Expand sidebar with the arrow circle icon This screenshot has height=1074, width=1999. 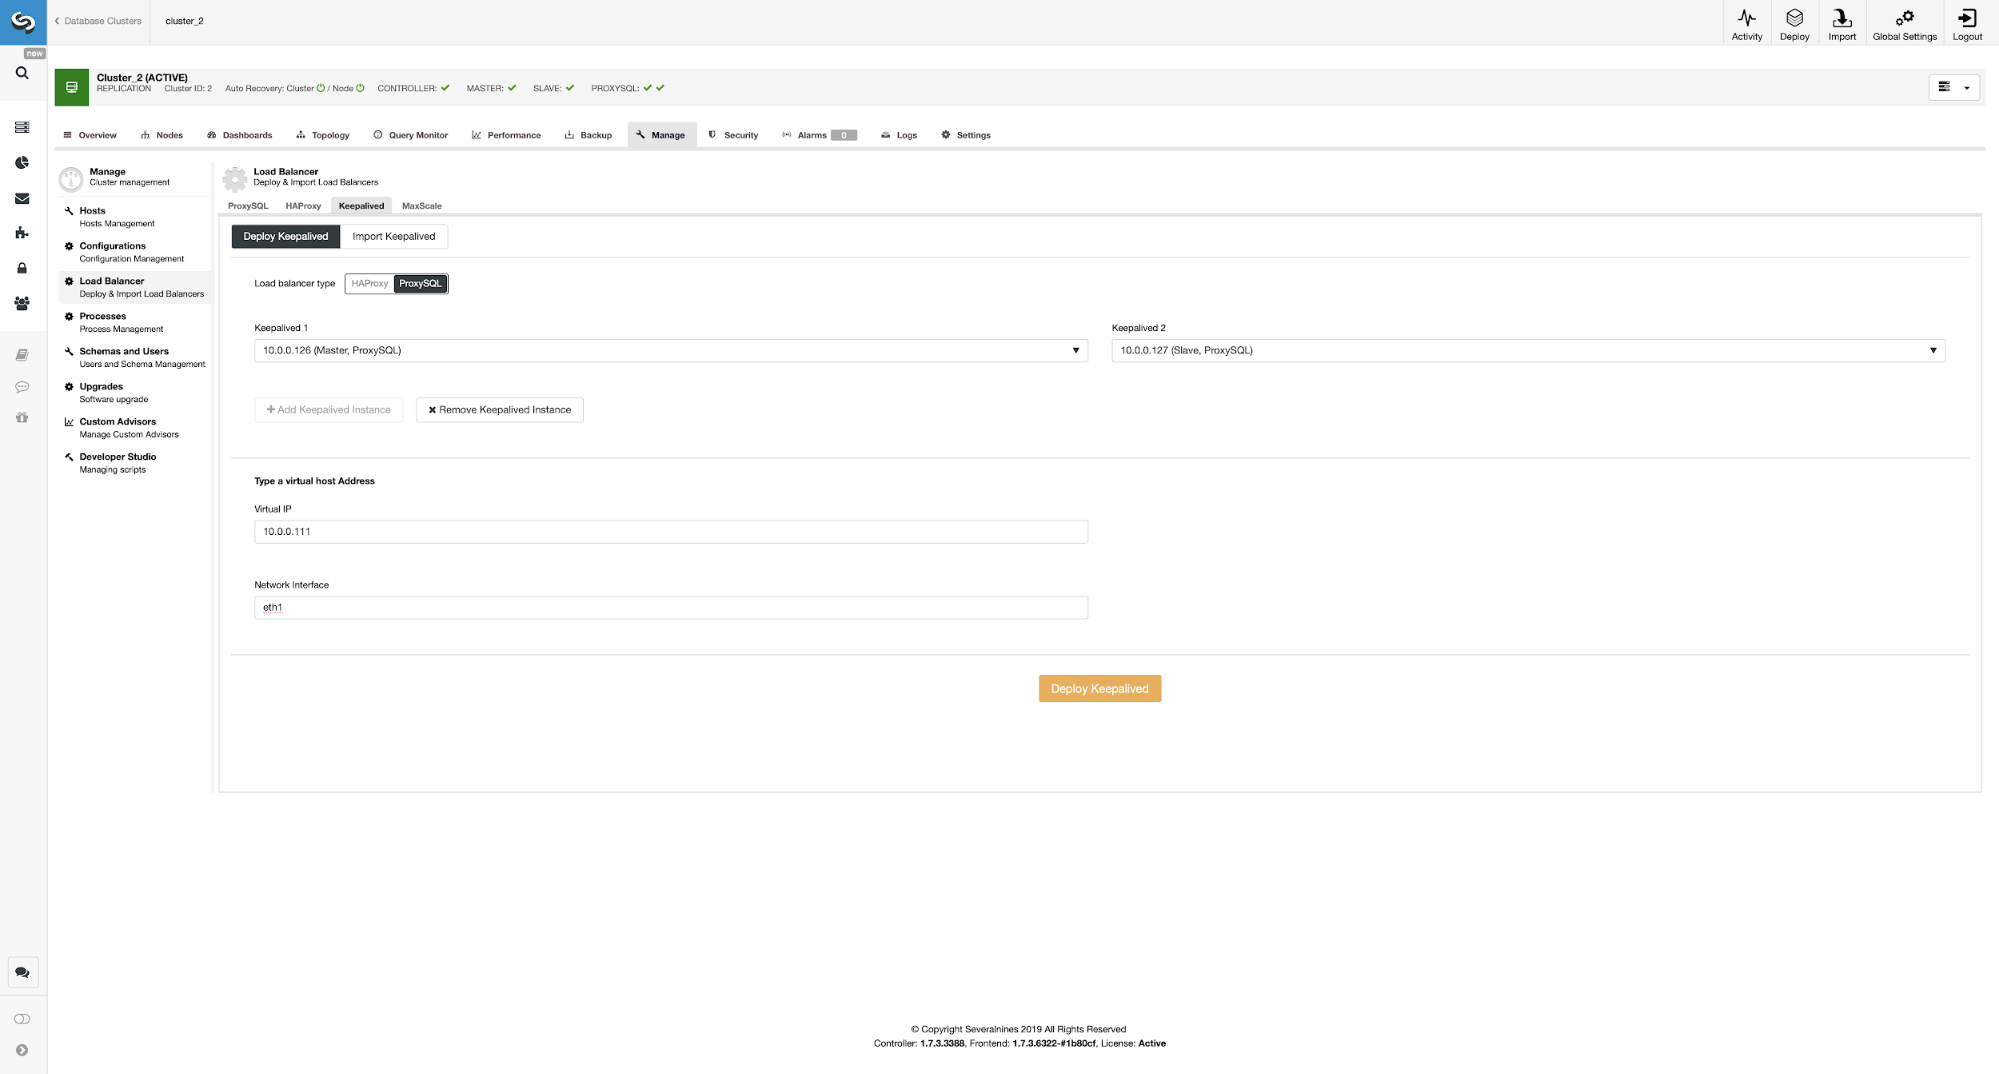point(22,1050)
